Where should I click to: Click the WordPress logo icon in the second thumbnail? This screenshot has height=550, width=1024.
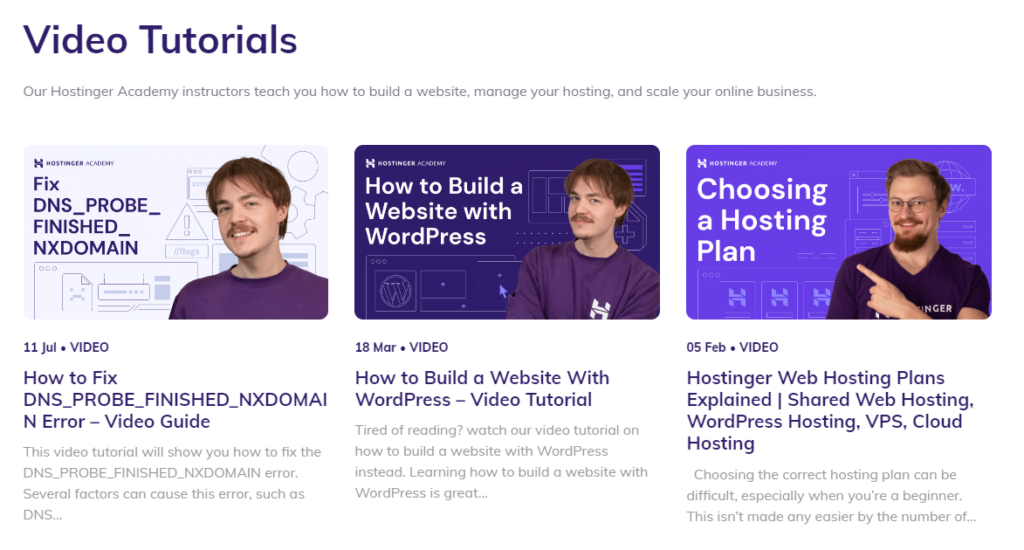coord(396,291)
